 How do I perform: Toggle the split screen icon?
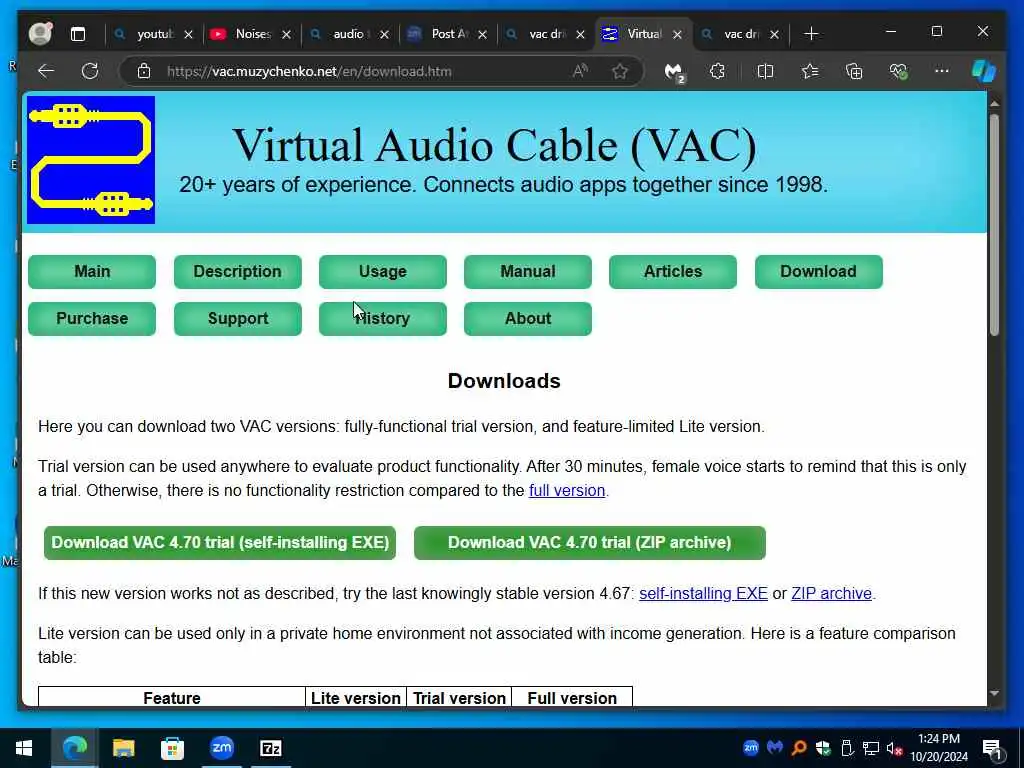coord(765,71)
